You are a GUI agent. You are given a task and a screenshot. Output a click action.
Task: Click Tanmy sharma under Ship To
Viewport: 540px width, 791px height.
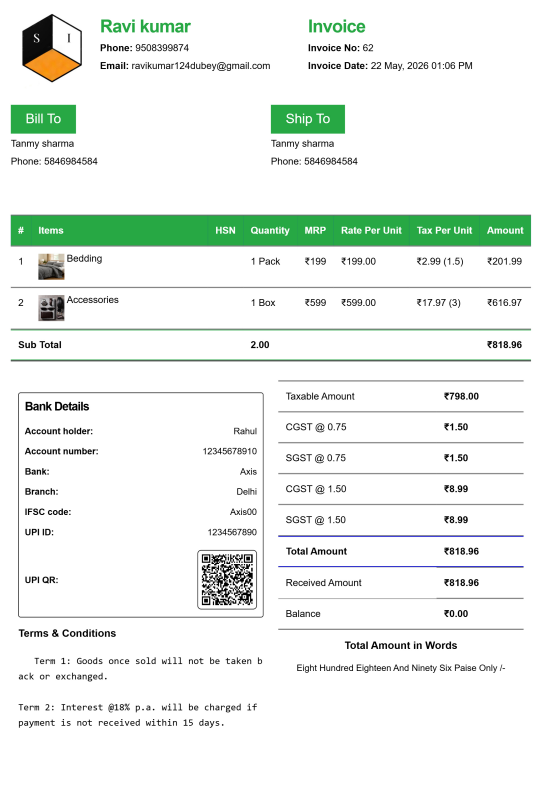pos(302,144)
